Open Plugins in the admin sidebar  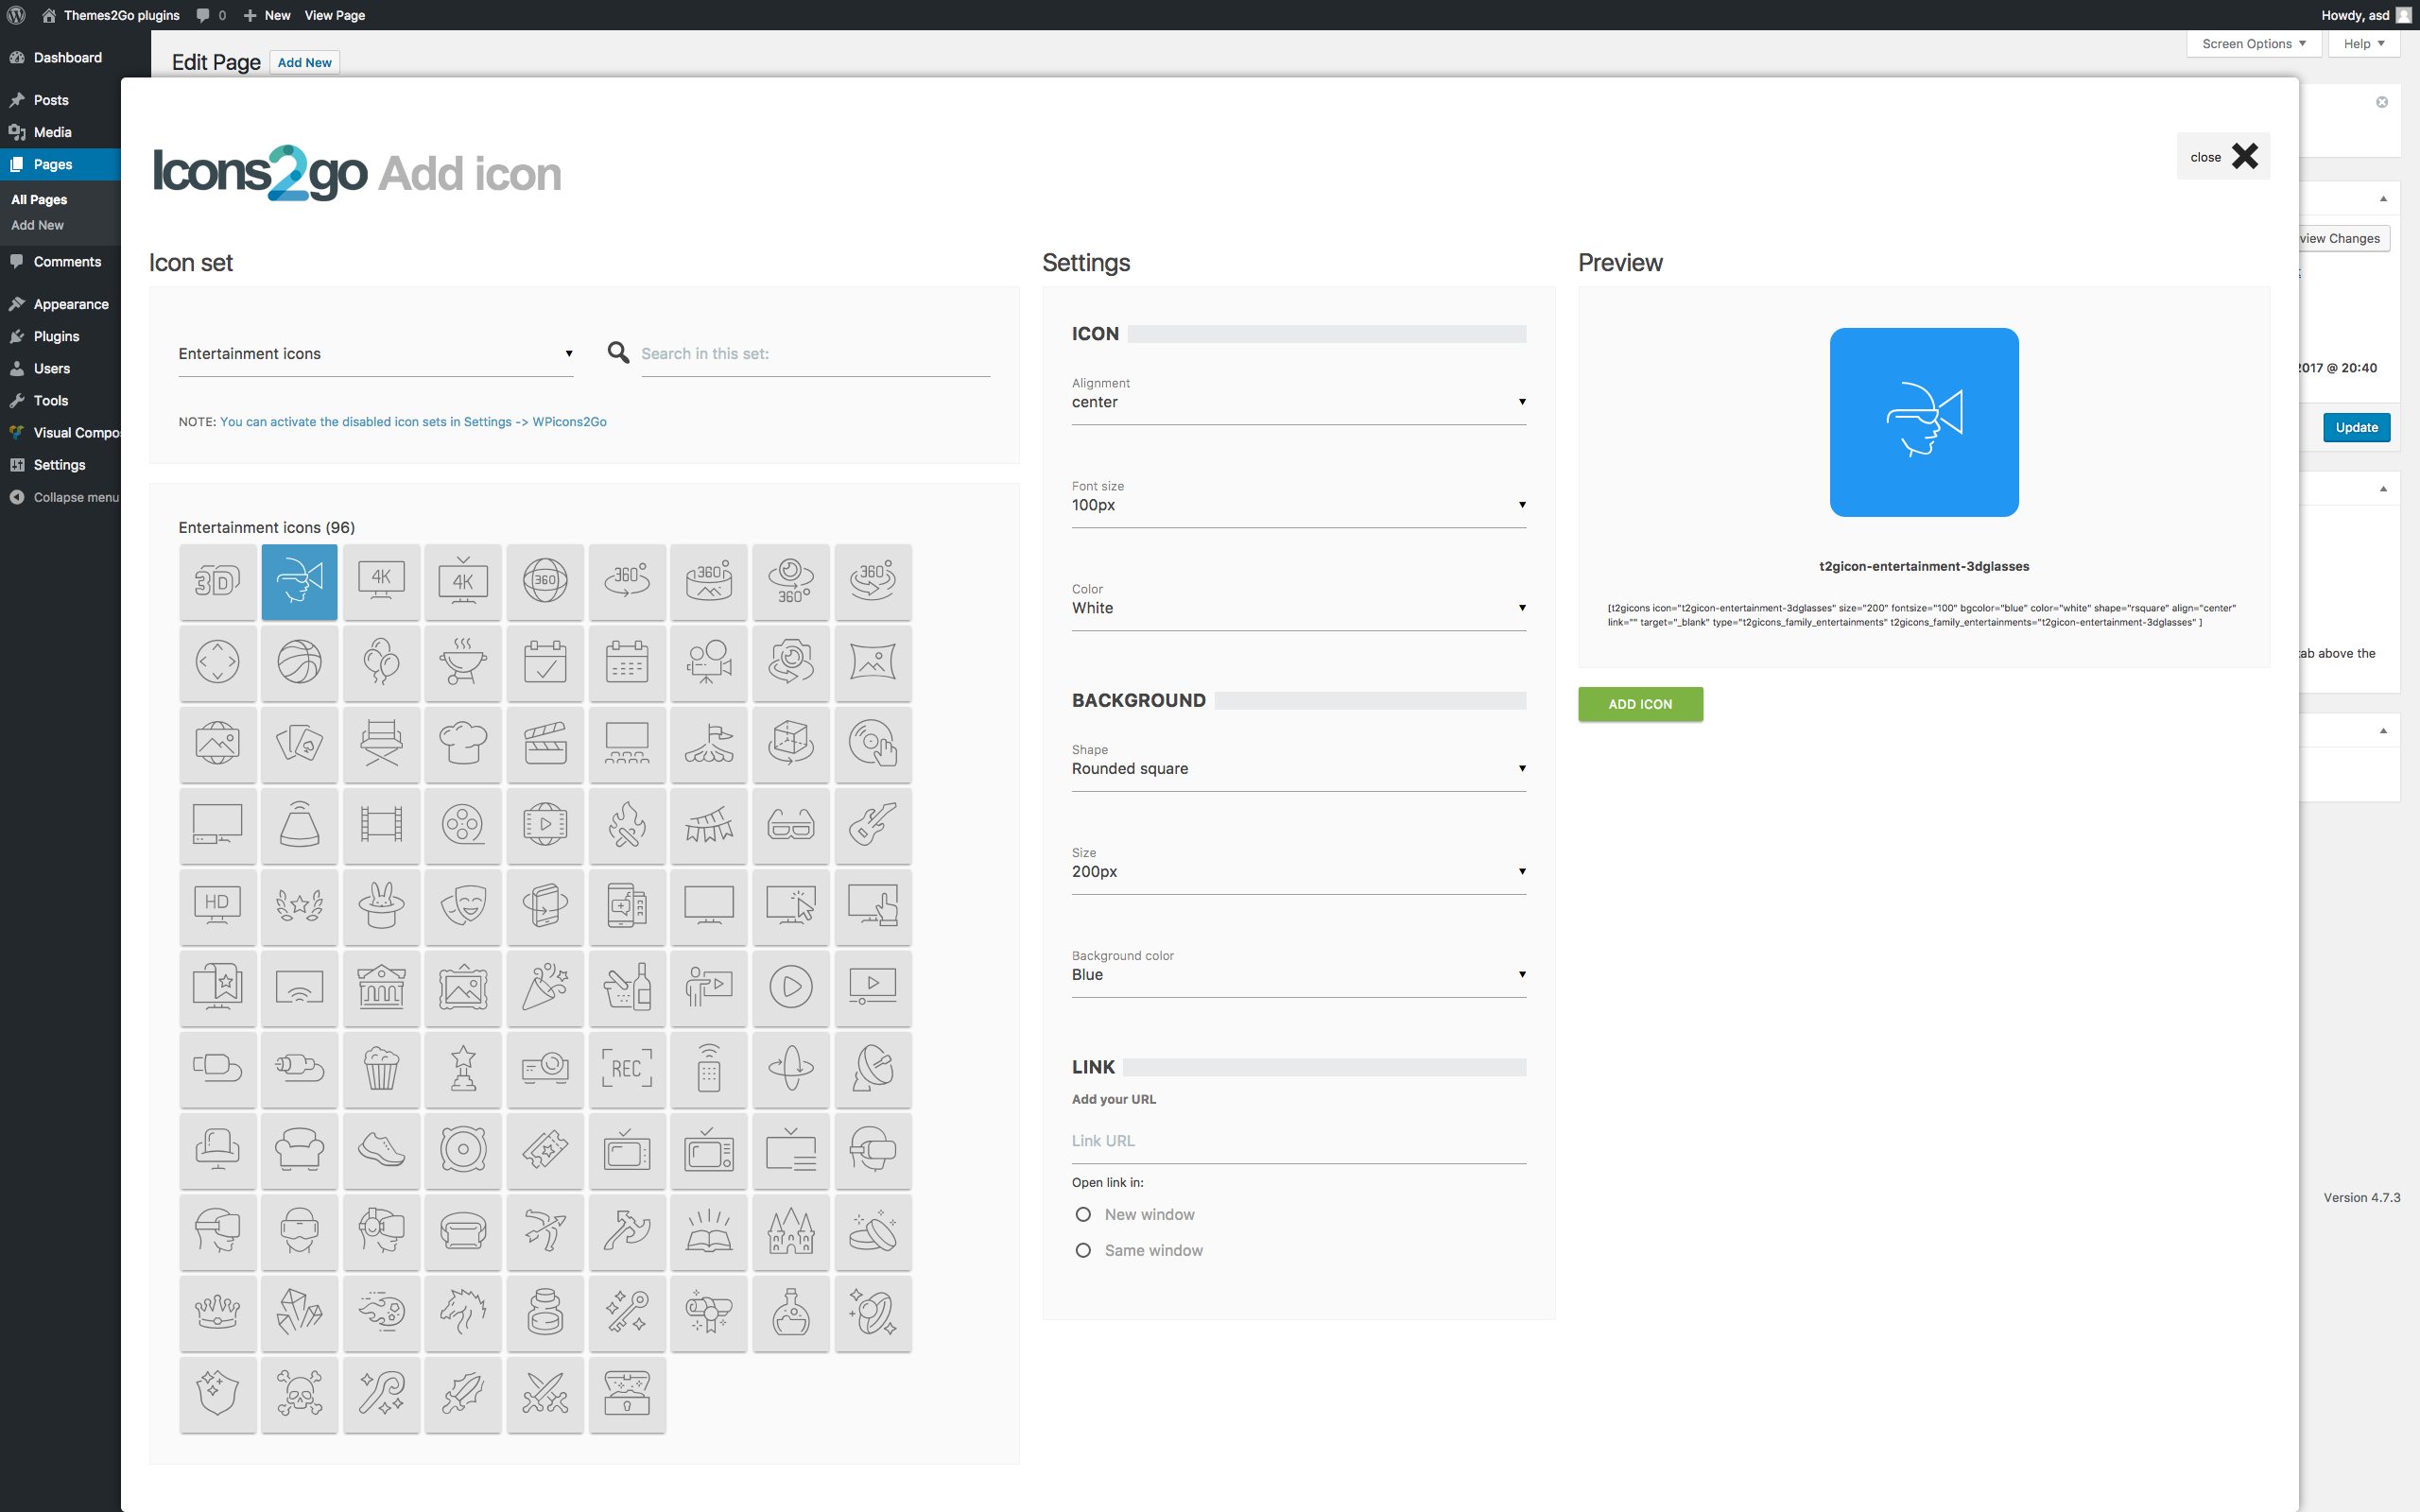[56, 336]
